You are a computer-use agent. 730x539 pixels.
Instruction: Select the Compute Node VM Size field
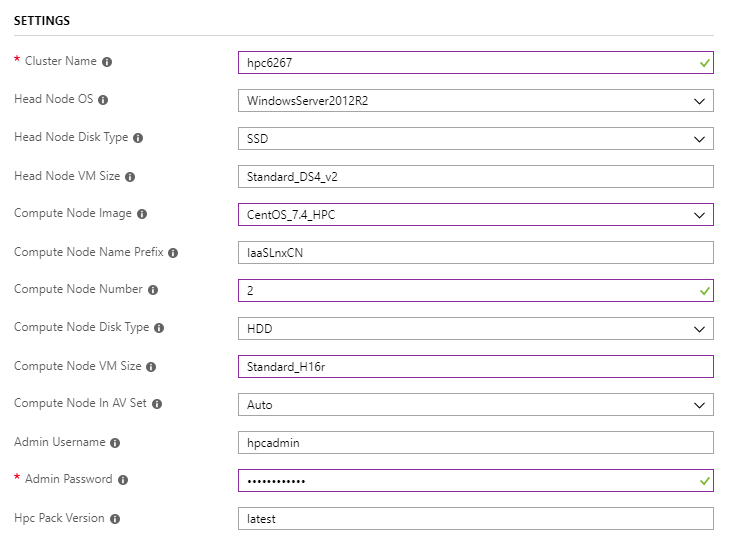476,367
